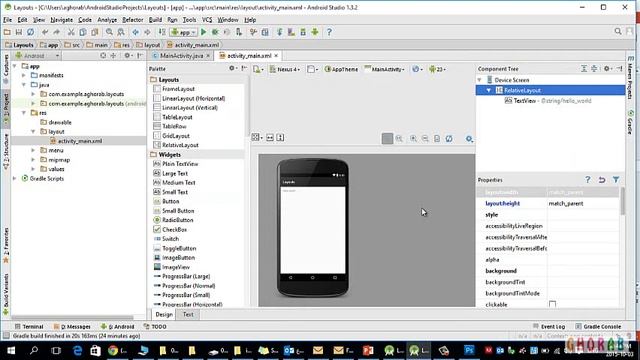Switch to the Text editor tab
This screenshot has height=360, width=640.
click(x=188, y=314)
